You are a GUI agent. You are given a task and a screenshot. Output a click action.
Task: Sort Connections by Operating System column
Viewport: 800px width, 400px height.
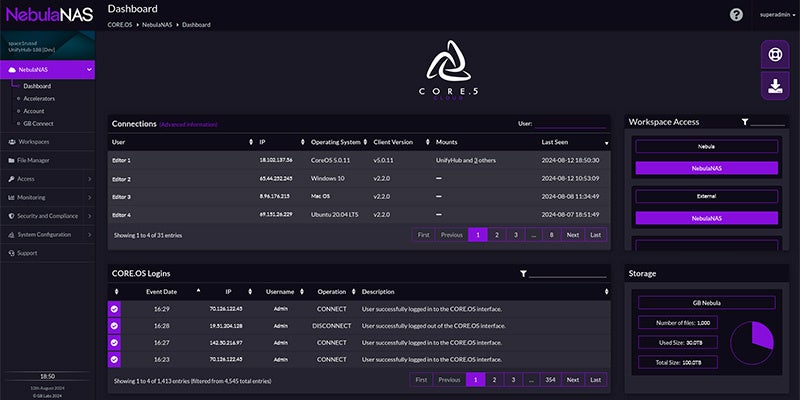365,142
